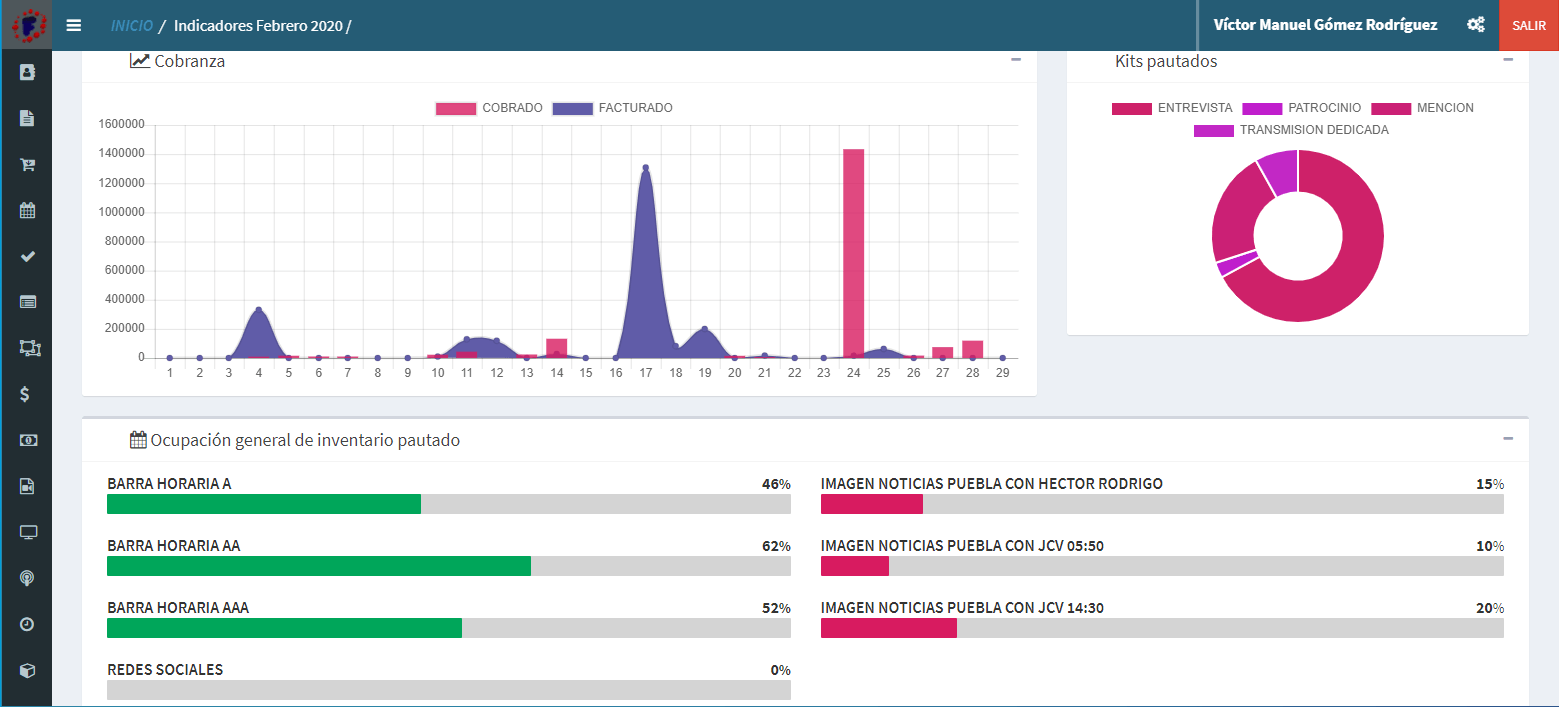Open Víctor Manuel Gómez Rodríguez user profile

(x=1325, y=25)
